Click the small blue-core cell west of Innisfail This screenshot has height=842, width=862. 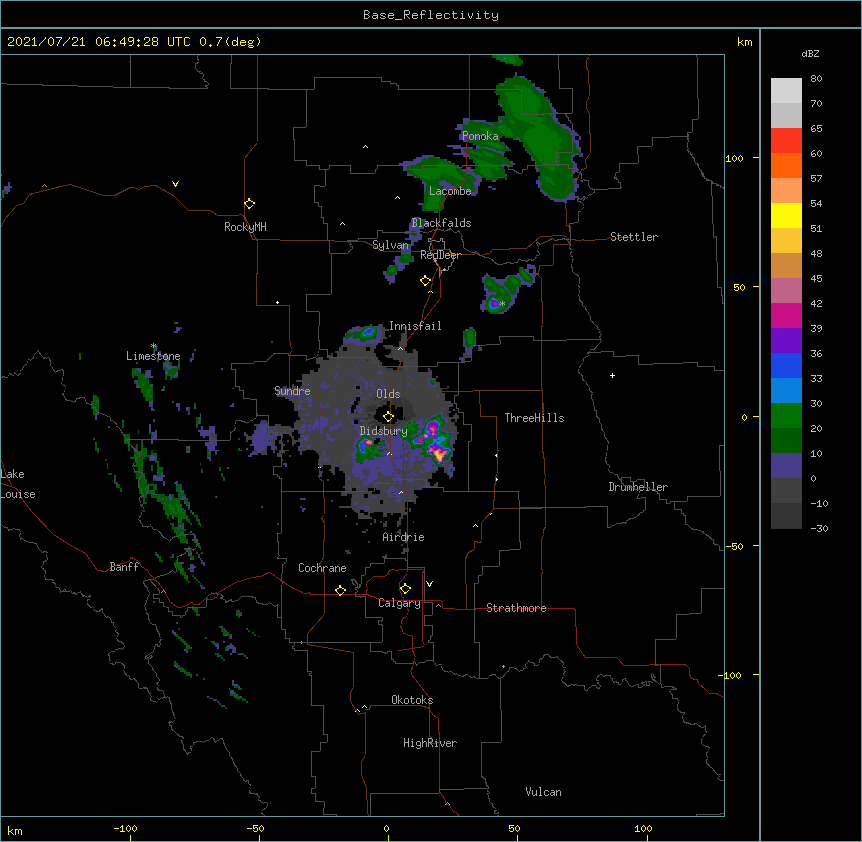coord(363,334)
